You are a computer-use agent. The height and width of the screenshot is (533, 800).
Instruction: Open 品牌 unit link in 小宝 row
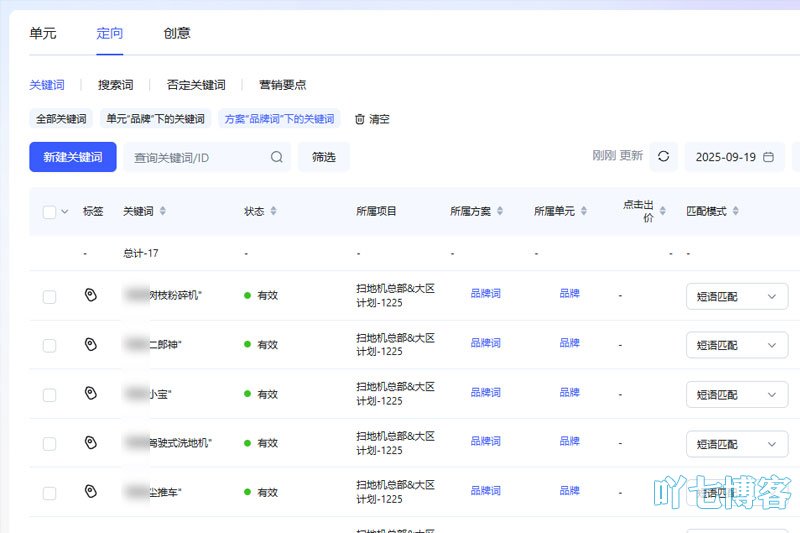tap(569, 392)
